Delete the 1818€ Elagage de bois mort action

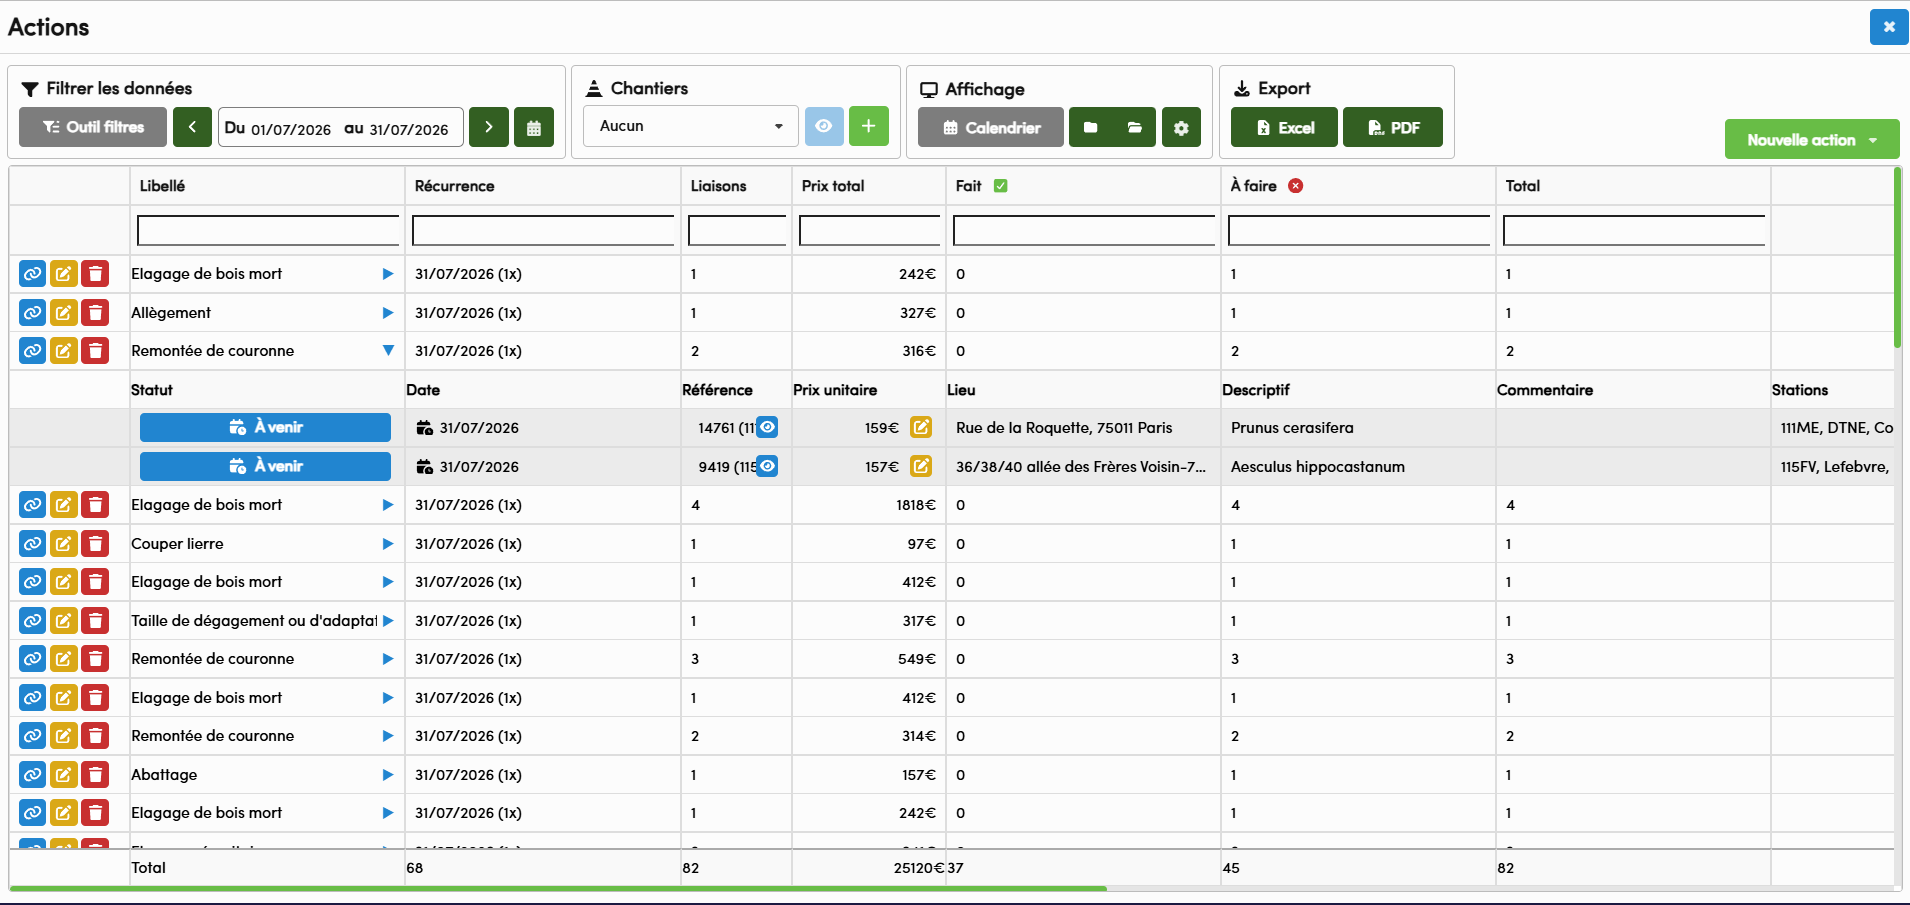click(x=95, y=505)
